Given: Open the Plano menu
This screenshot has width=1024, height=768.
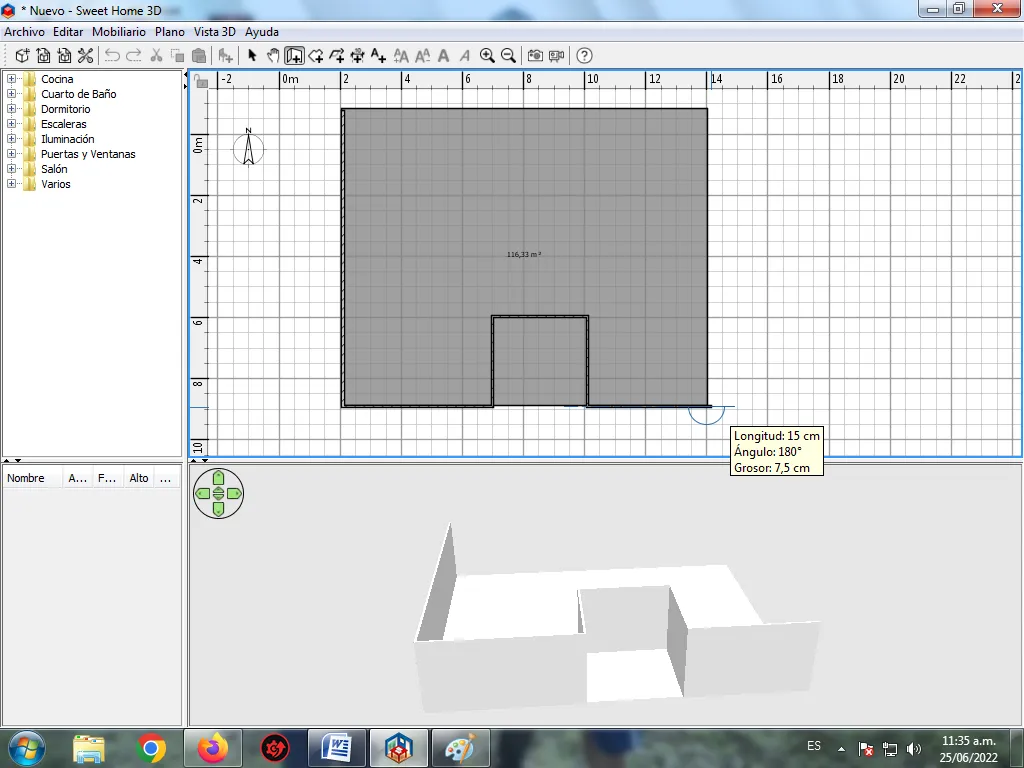Looking at the screenshot, I should 170,32.
